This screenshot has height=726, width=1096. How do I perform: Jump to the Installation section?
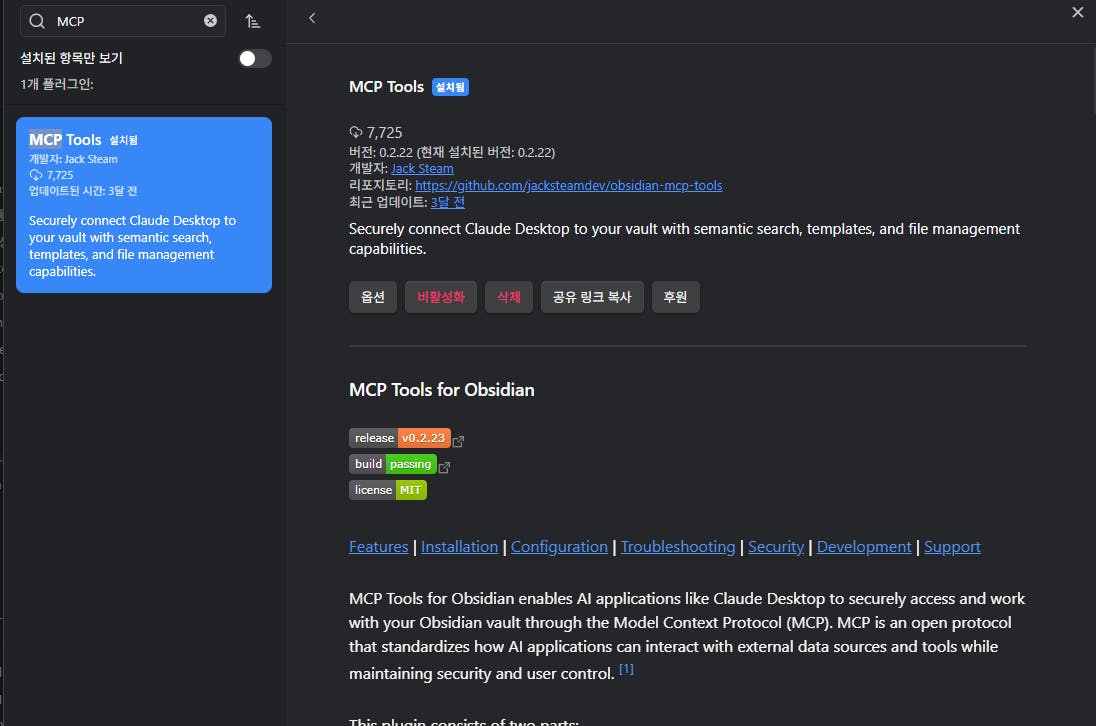[459, 546]
